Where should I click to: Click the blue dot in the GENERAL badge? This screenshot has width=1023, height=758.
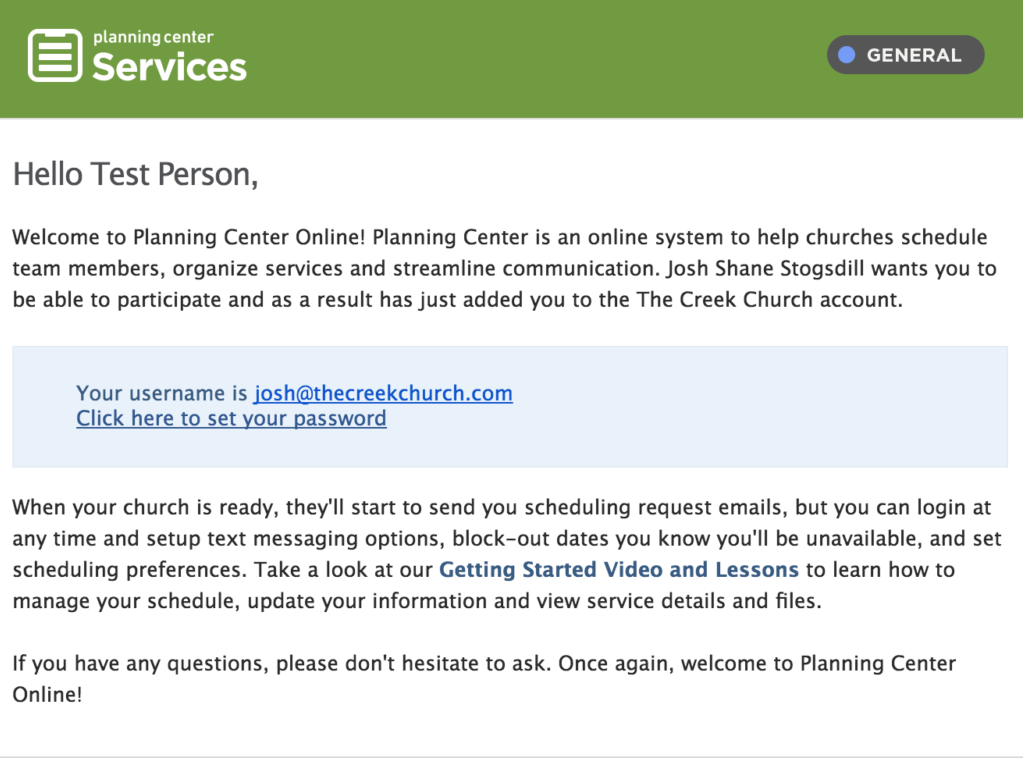click(x=847, y=55)
